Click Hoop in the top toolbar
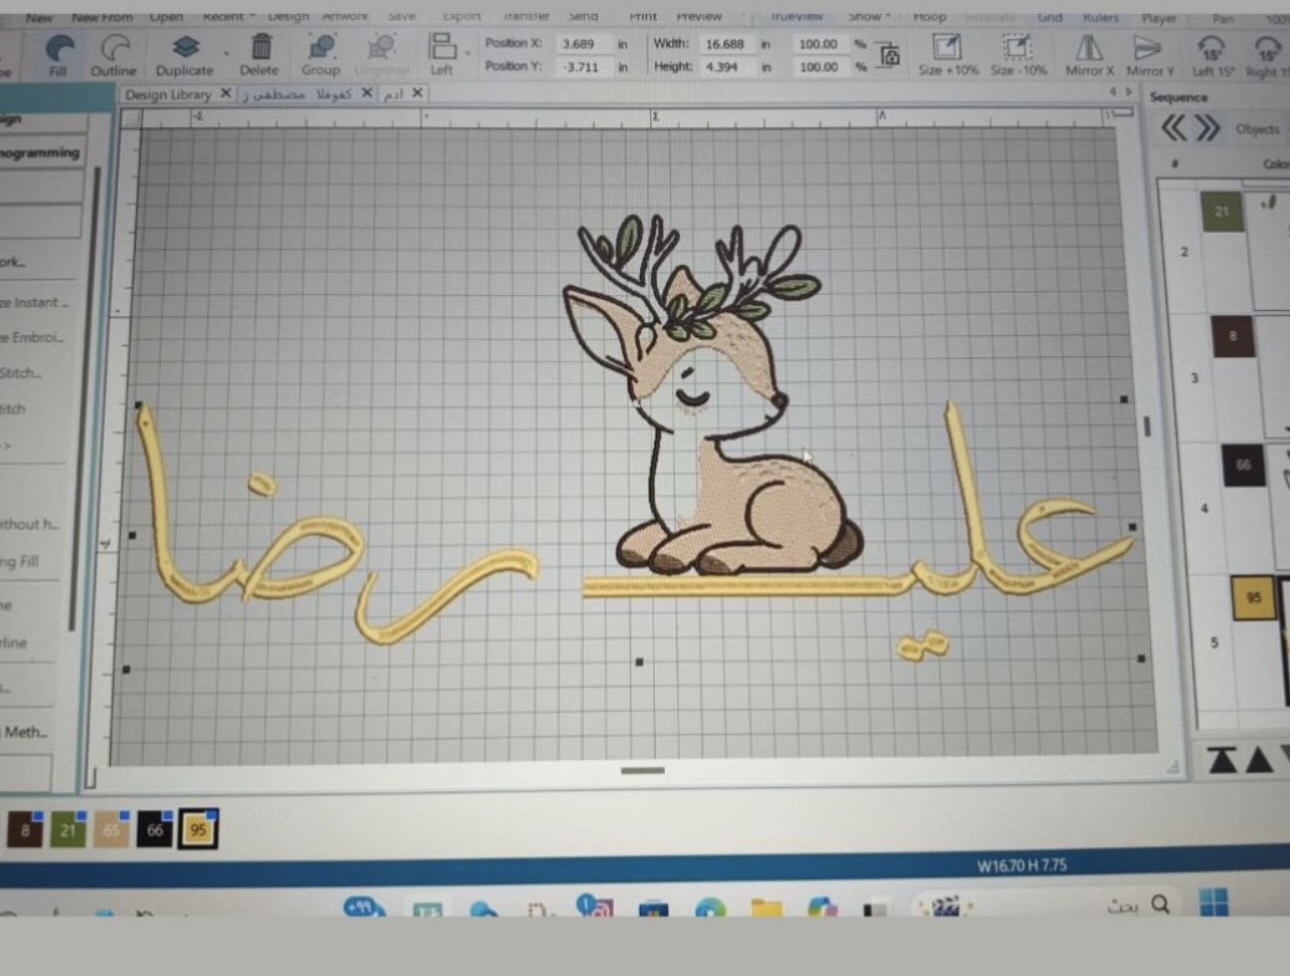Screen dimensions: 1290x976 [929, 16]
